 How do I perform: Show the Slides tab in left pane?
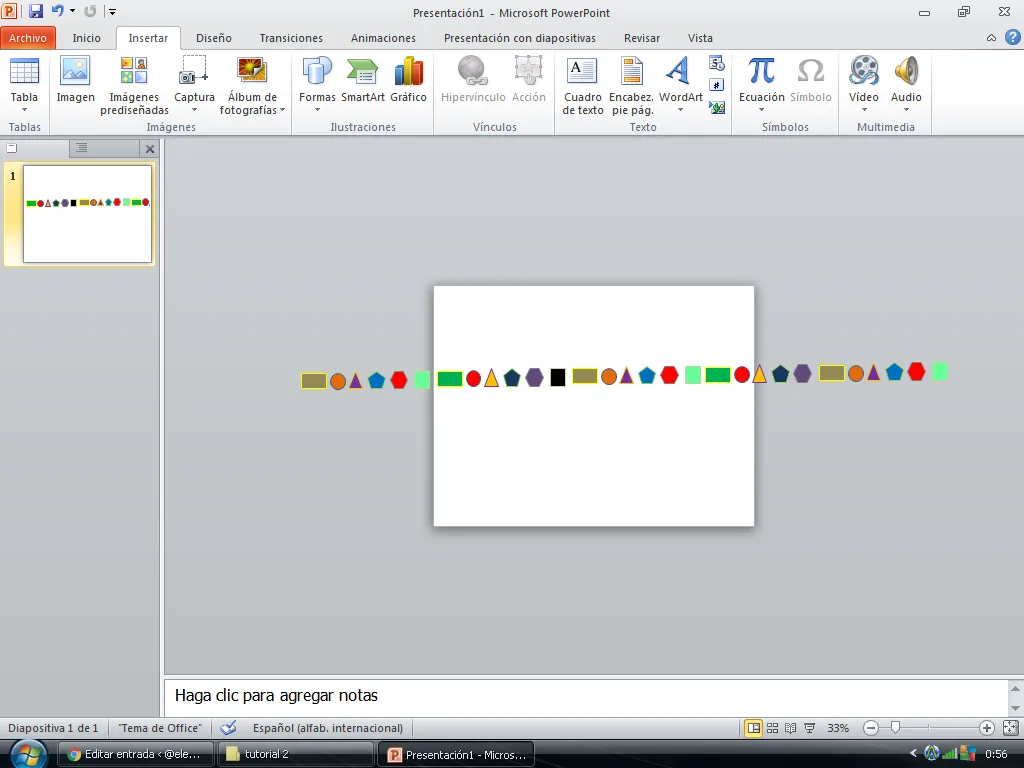(12, 148)
